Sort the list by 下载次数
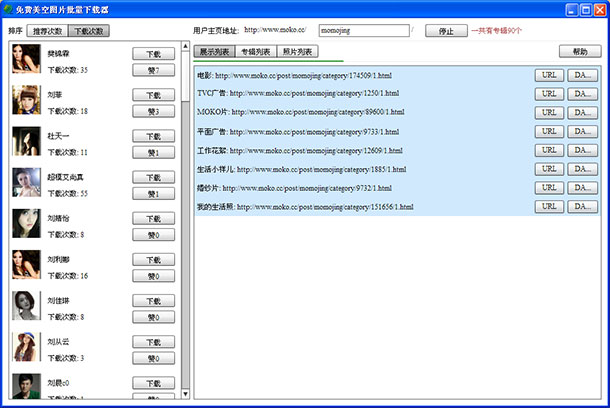 click(x=89, y=31)
